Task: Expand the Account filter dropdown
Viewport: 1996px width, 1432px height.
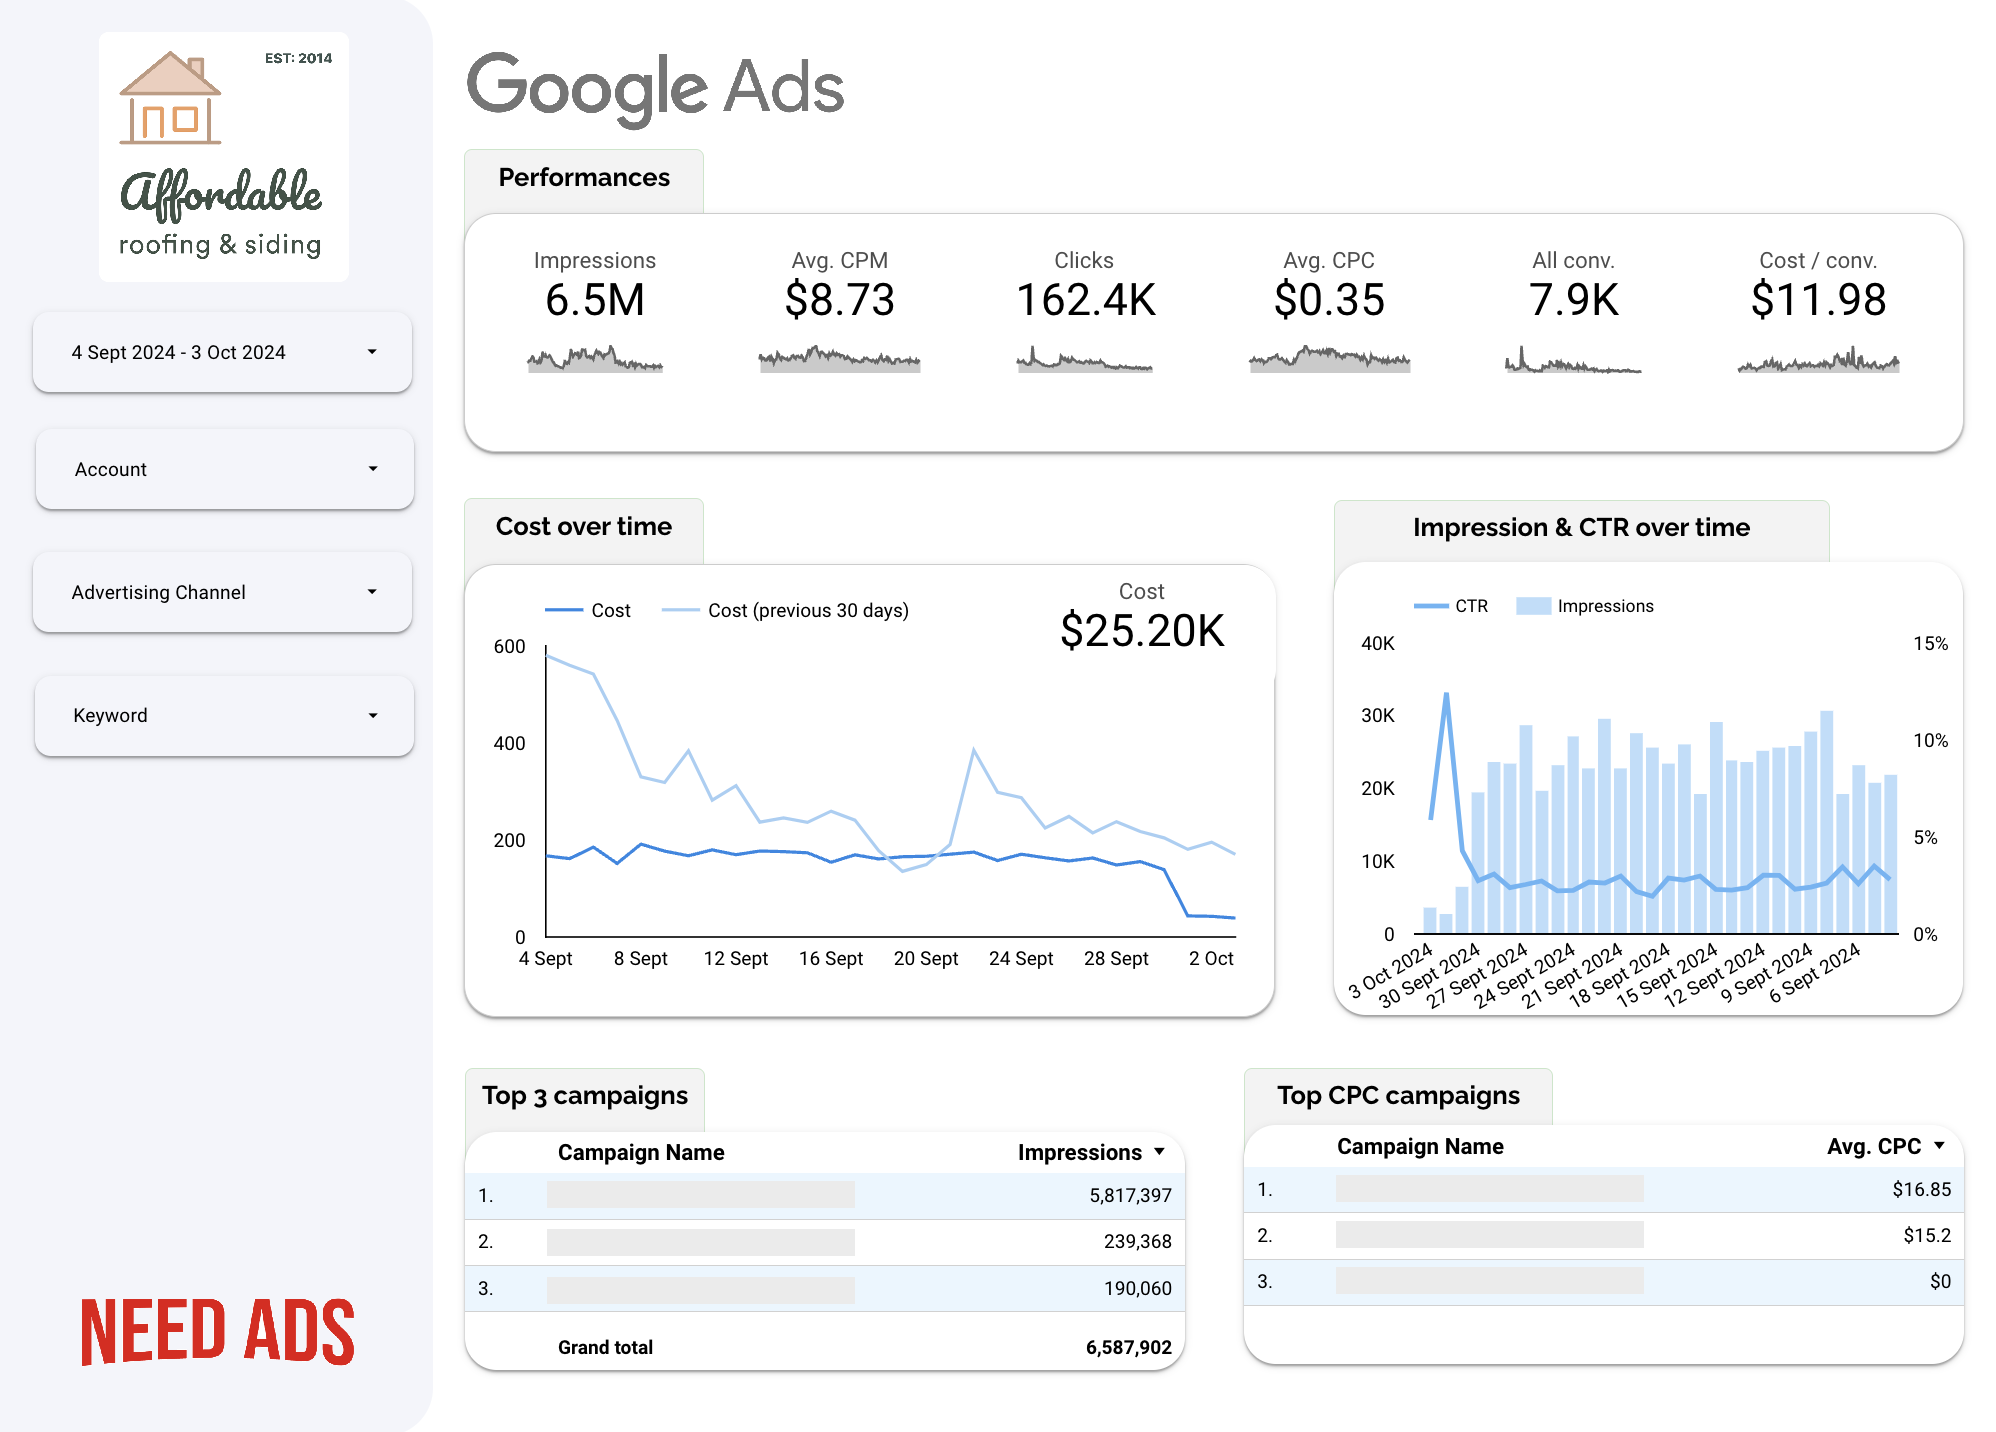Action: pyautogui.click(x=224, y=469)
